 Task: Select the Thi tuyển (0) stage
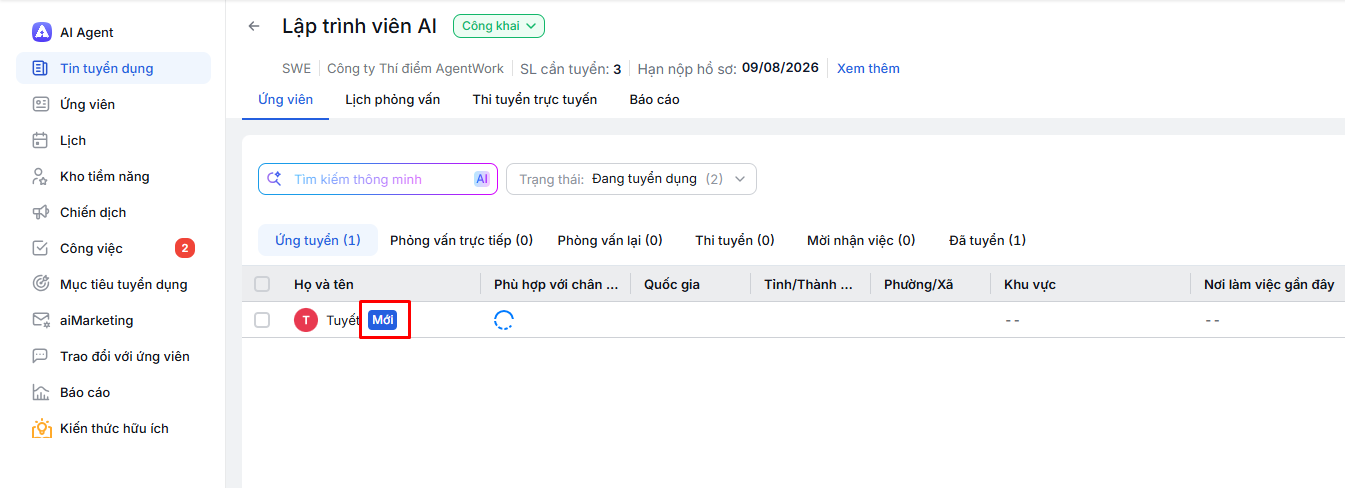point(735,240)
